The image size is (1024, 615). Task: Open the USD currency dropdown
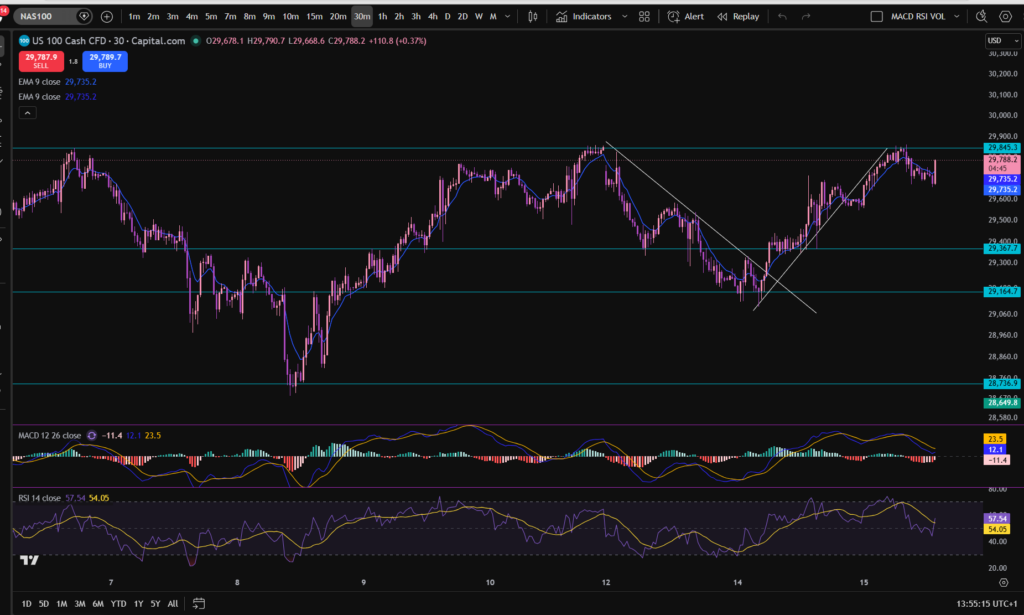(1002, 40)
